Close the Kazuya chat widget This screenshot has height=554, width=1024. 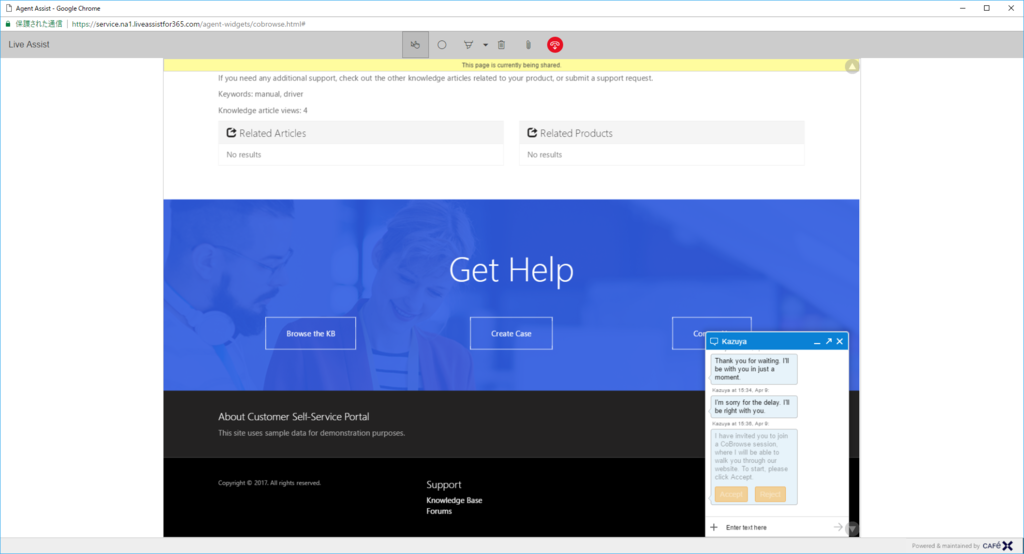pyautogui.click(x=840, y=341)
